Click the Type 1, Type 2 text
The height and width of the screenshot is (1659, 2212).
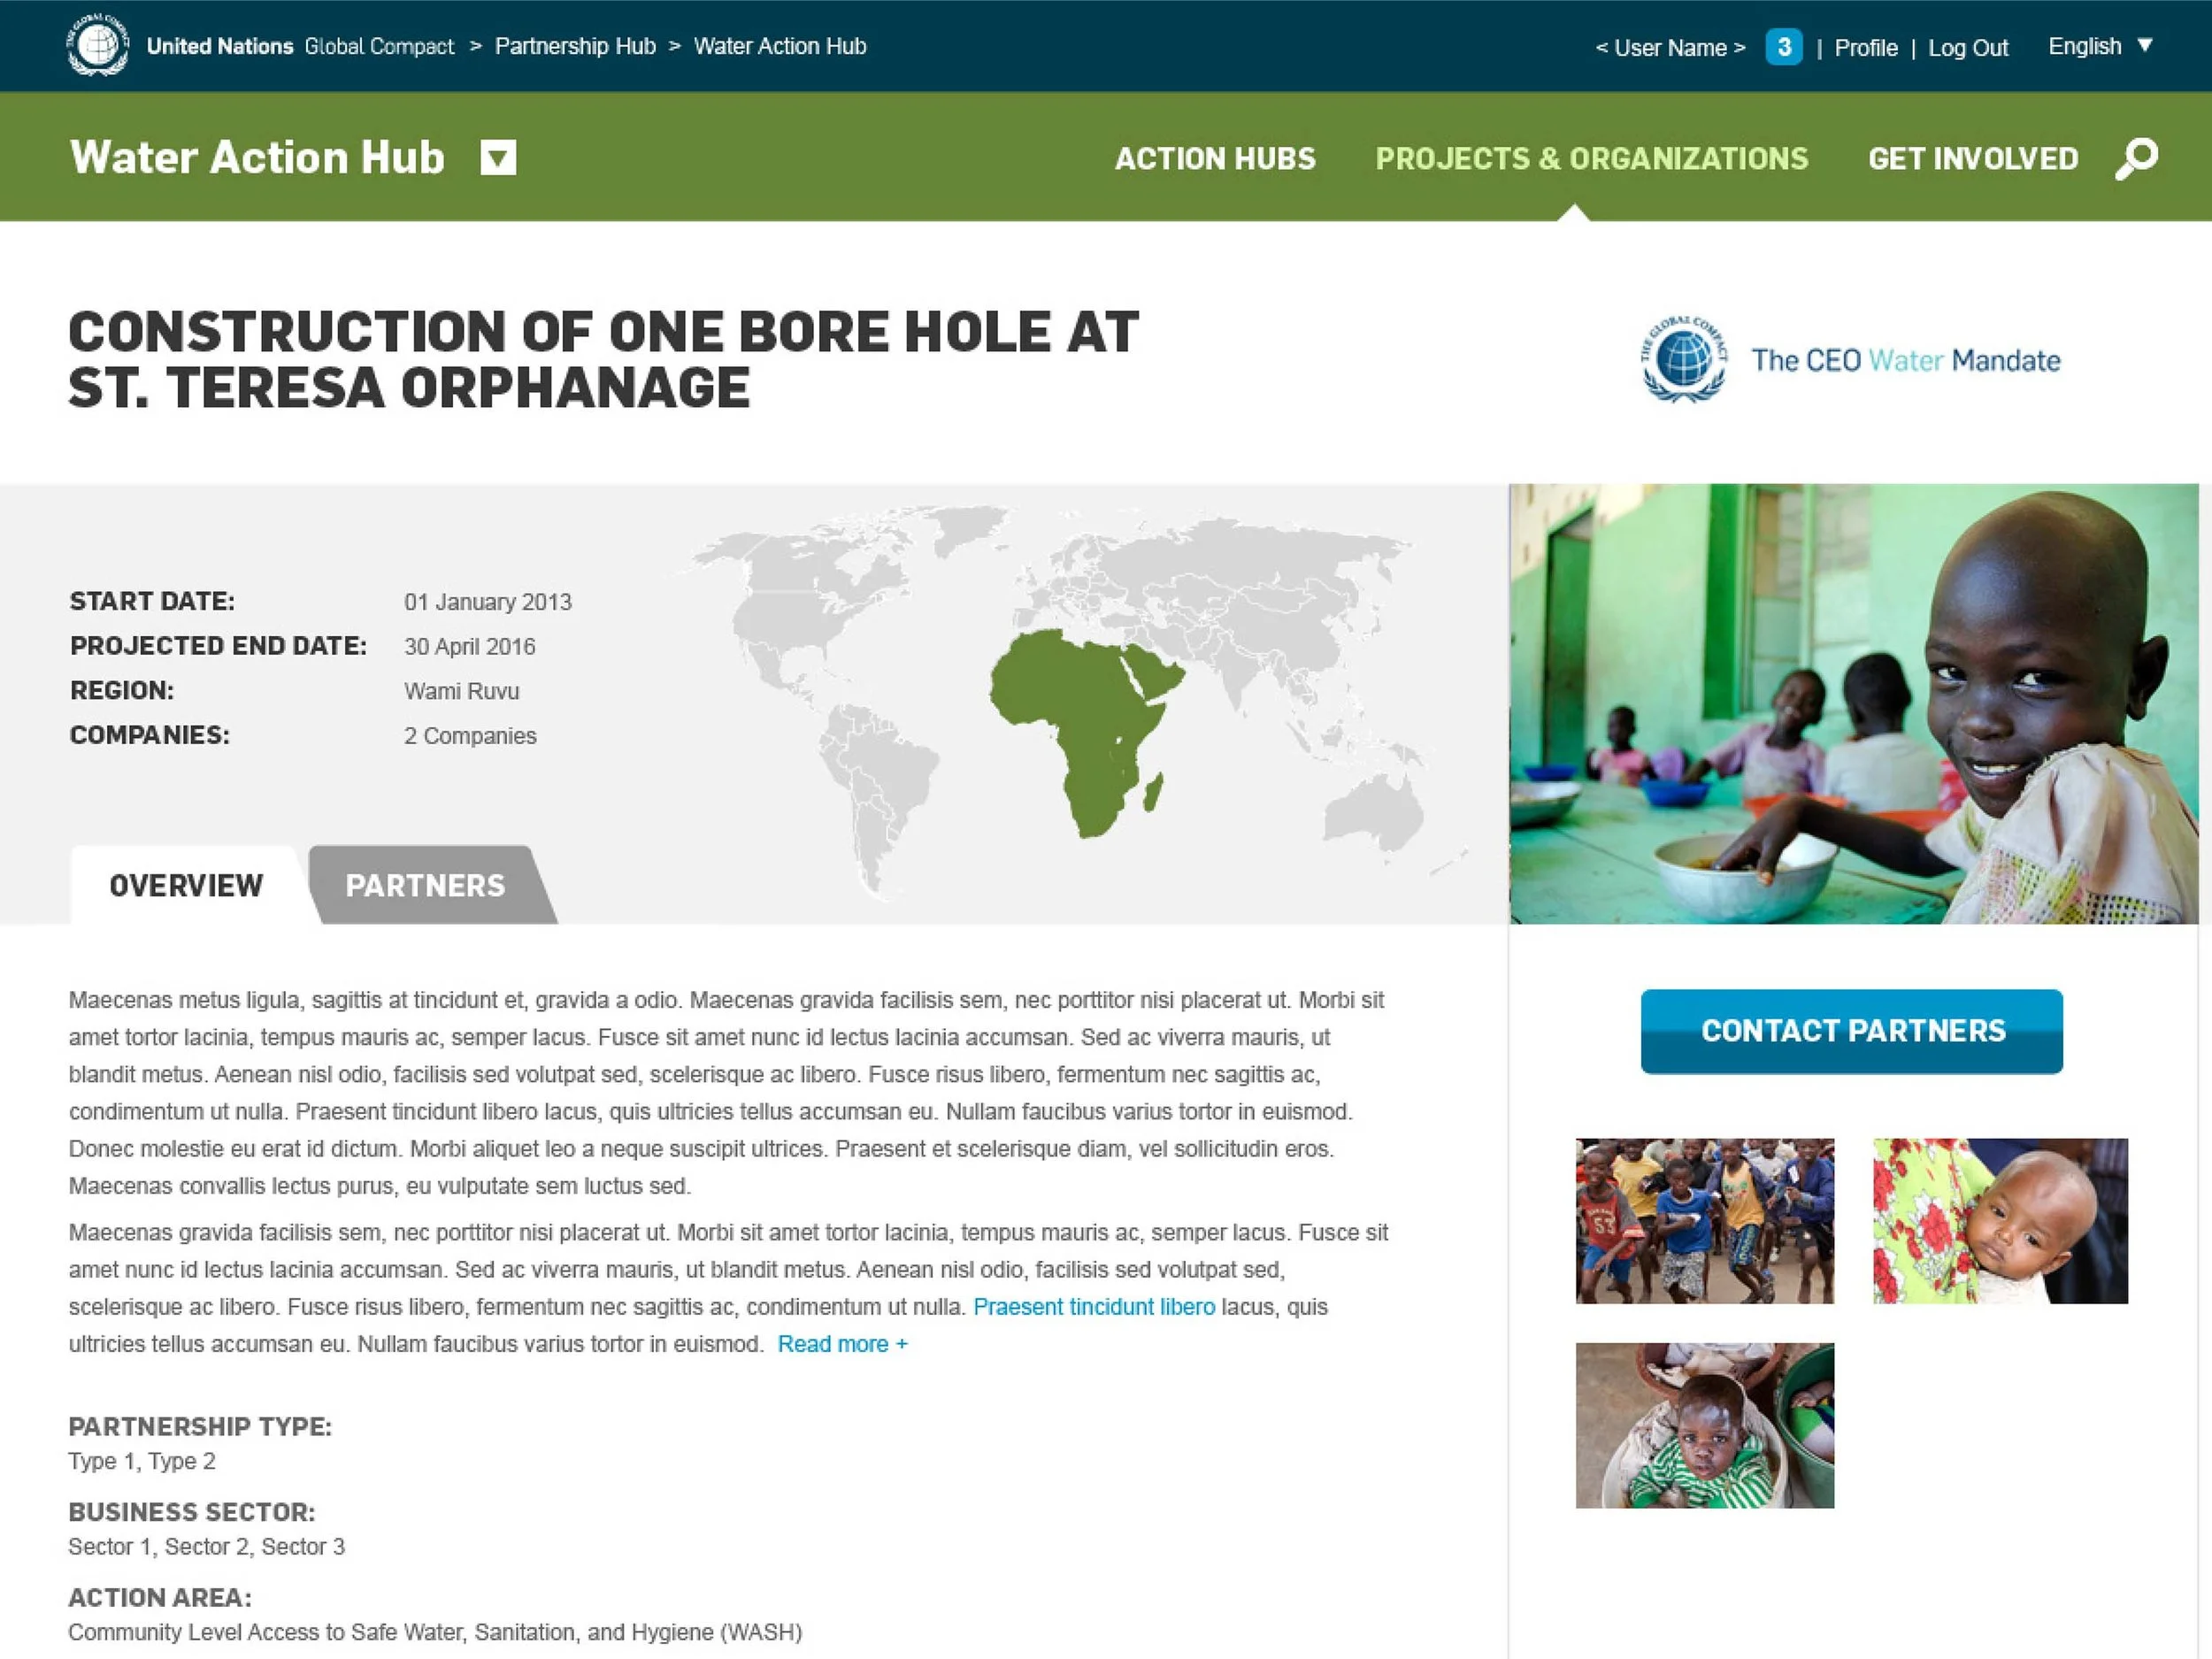coord(142,1461)
